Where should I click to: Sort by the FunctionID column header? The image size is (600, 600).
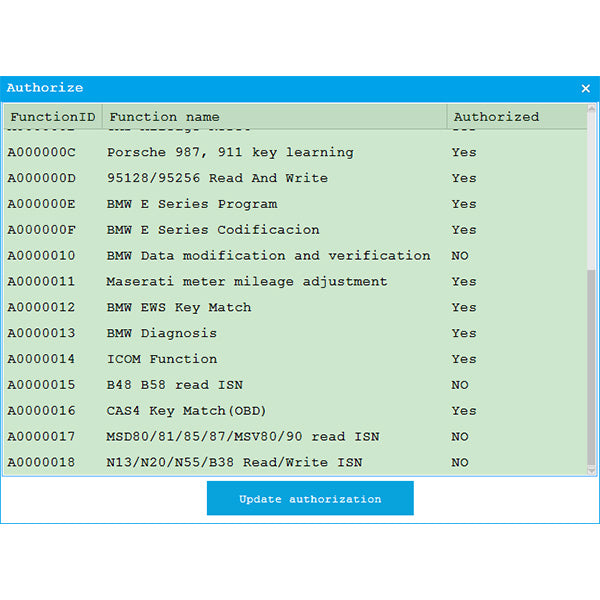(x=53, y=117)
